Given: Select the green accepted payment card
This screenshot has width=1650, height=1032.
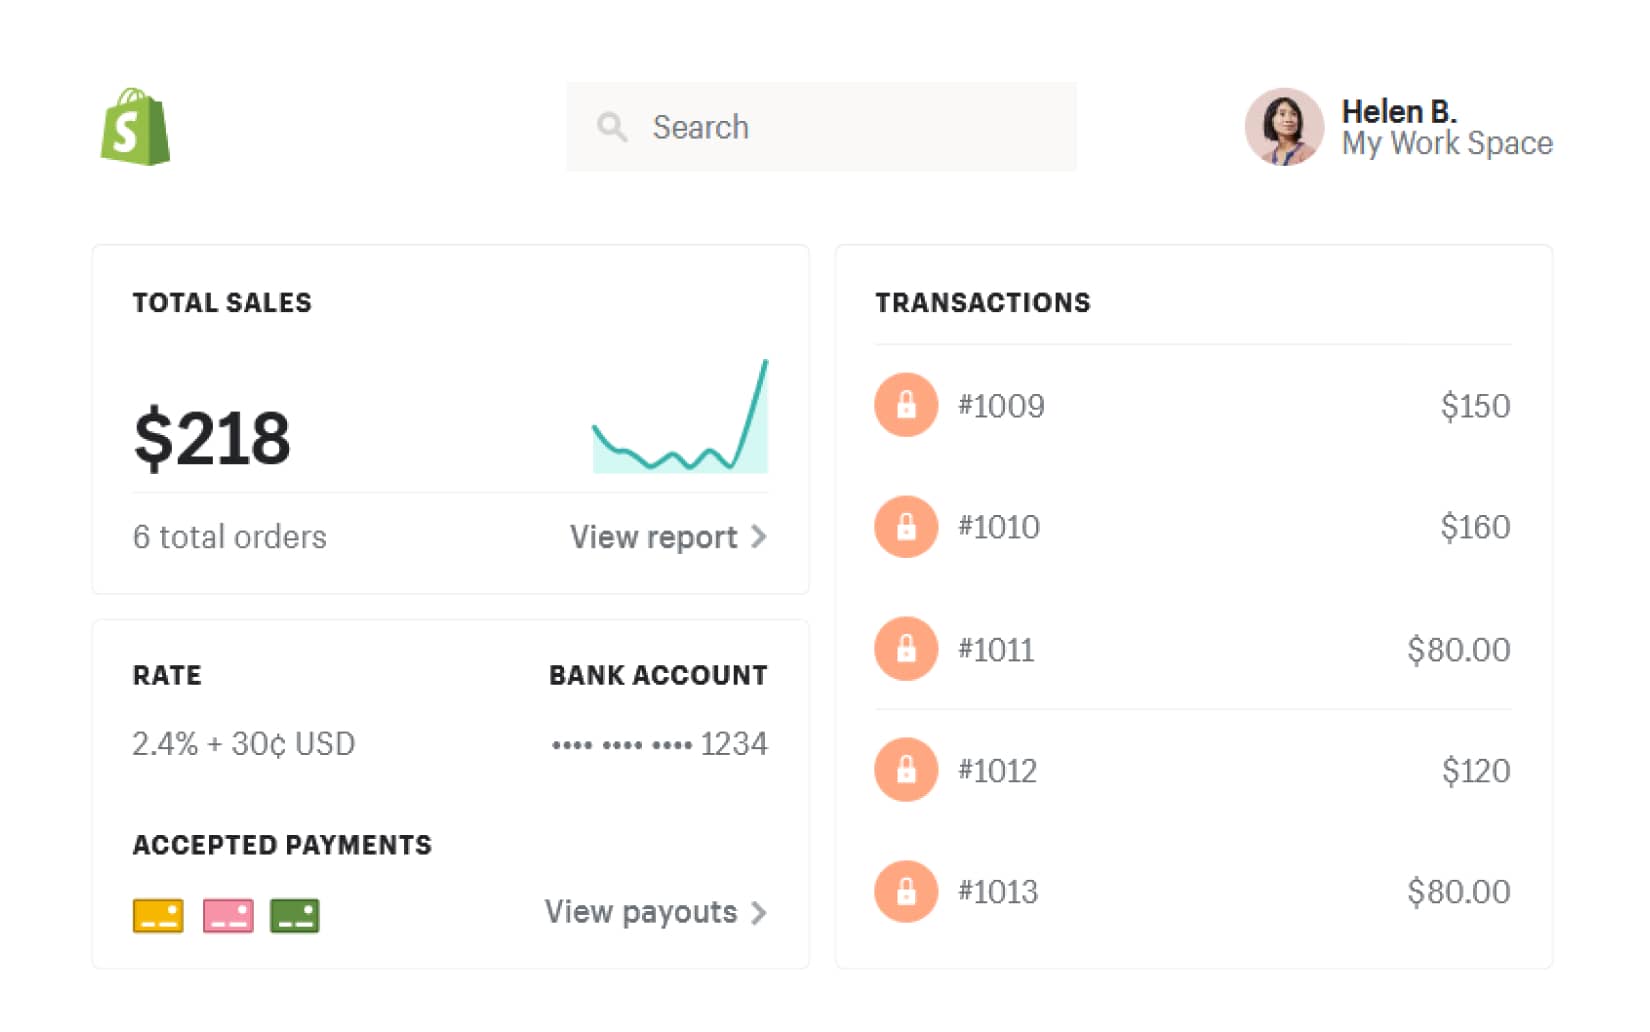Looking at the screenshot, I should pos(293,915).
